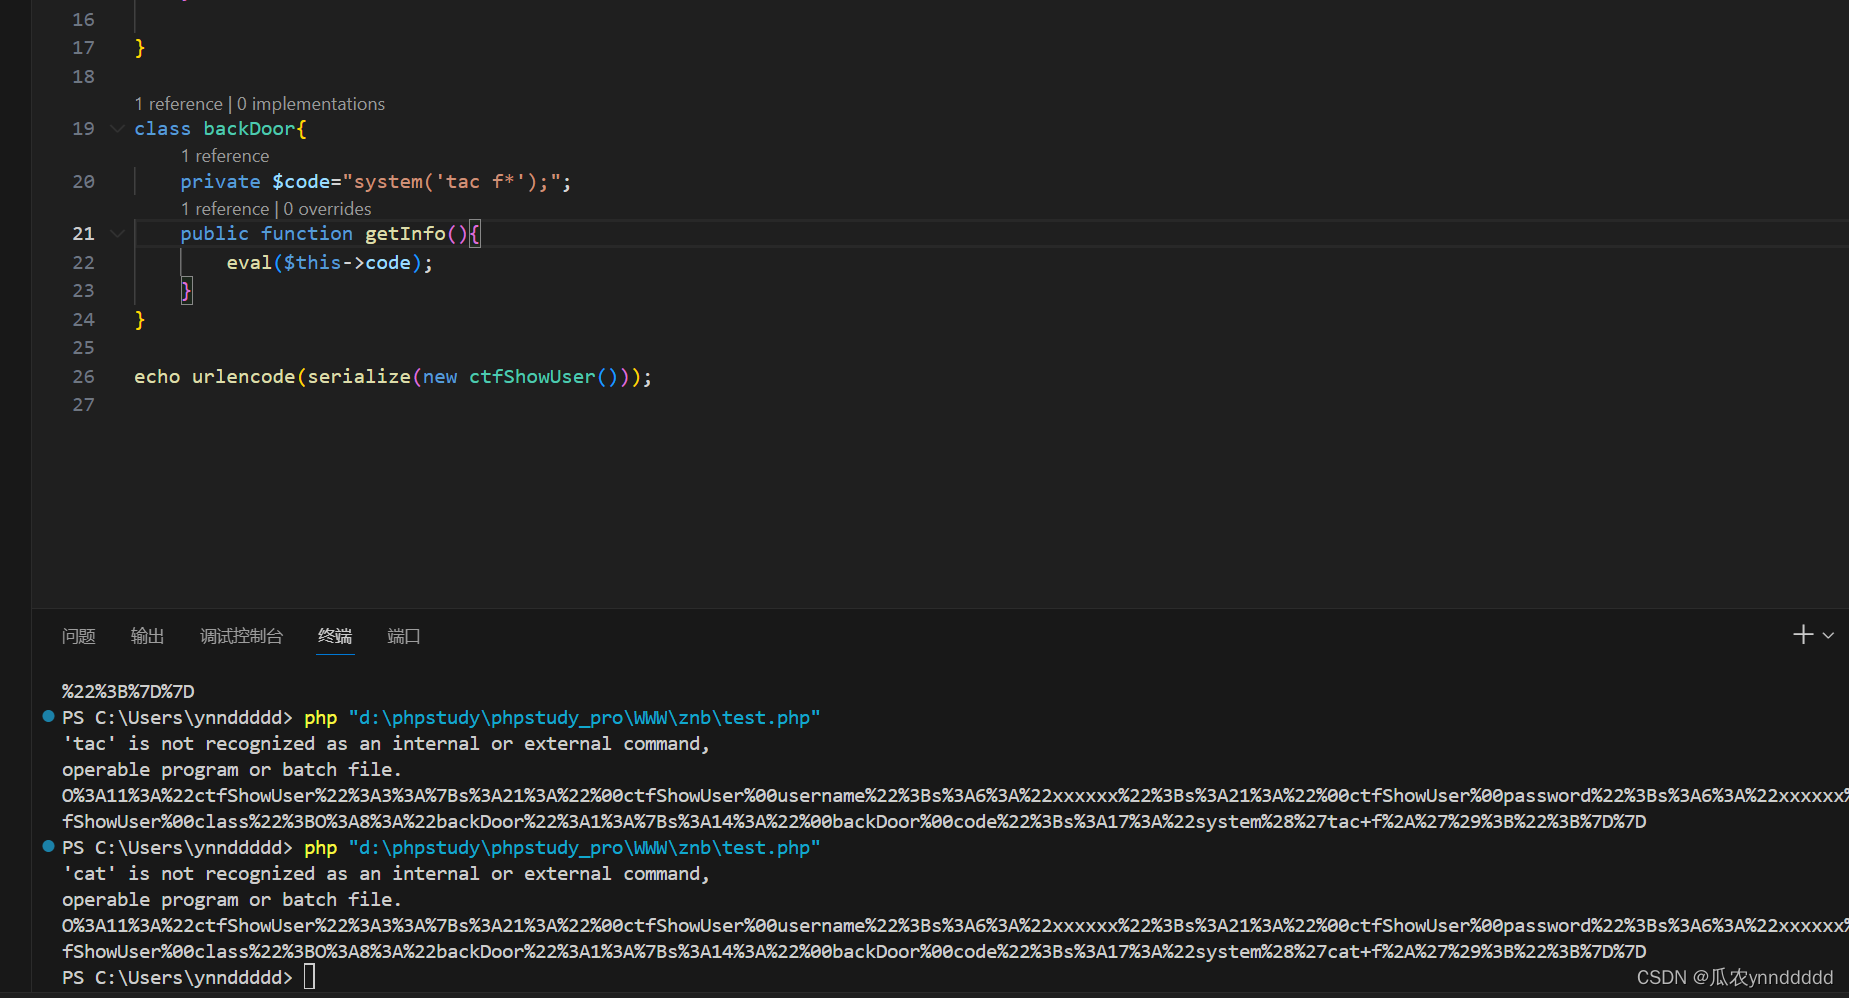Click line number 26 in the gutter
Viewport: 1849px width, 998px height.
tap(83, 376)
